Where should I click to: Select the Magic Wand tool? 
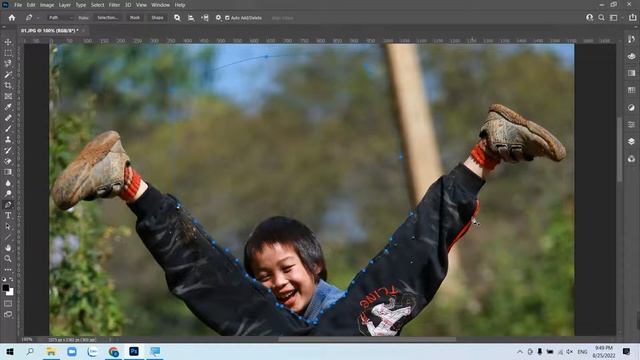pyautogui.click(x=8, y=75)
